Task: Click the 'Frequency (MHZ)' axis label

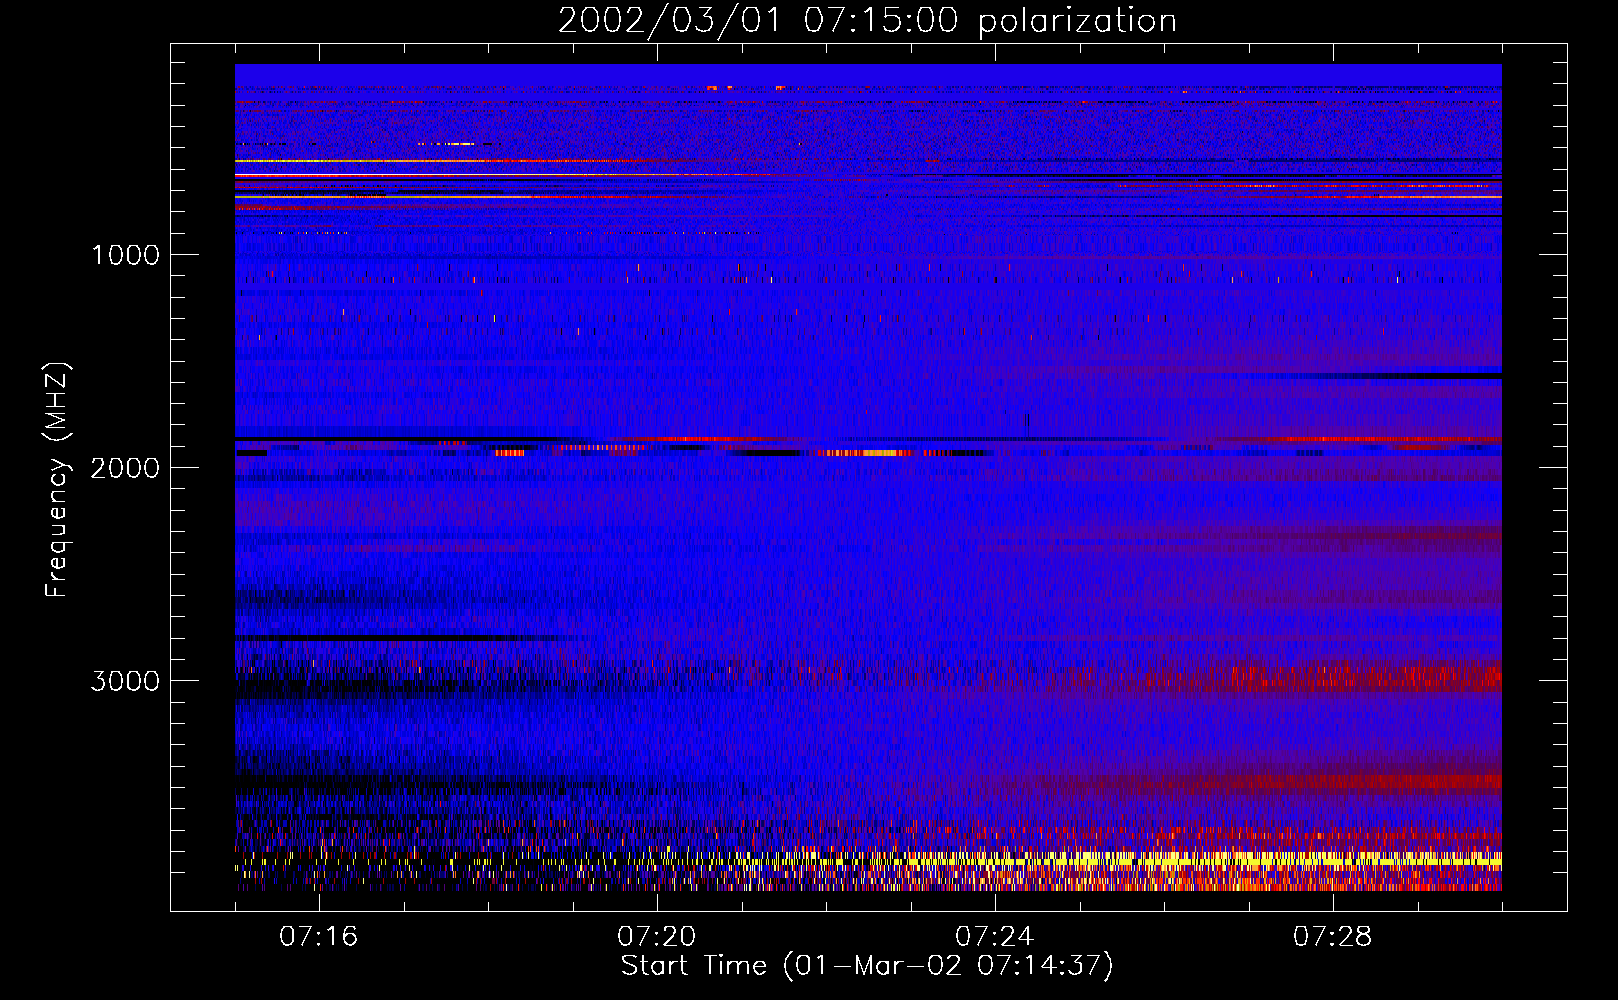Action: [57, 480]
